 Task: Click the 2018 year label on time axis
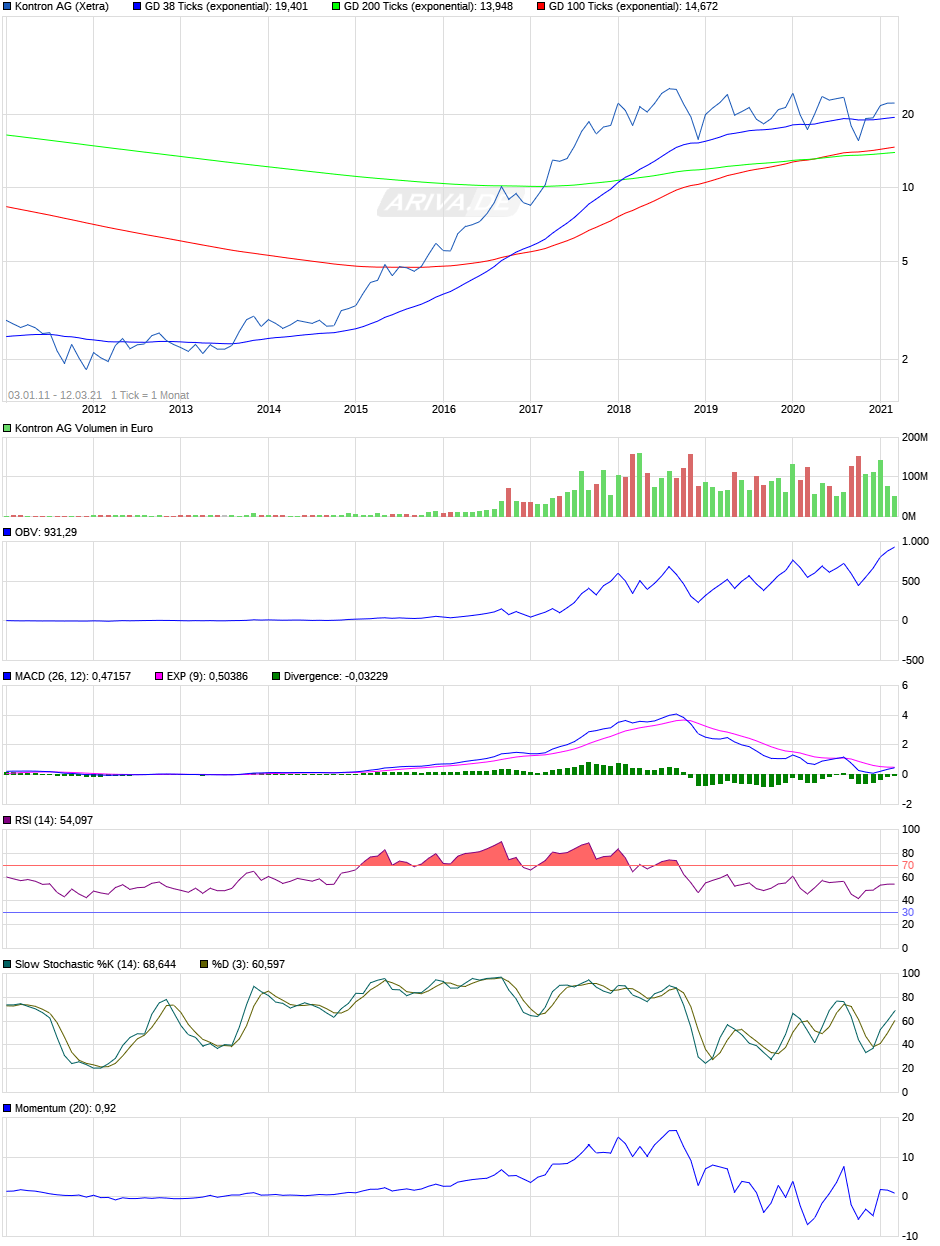[619, 409]
